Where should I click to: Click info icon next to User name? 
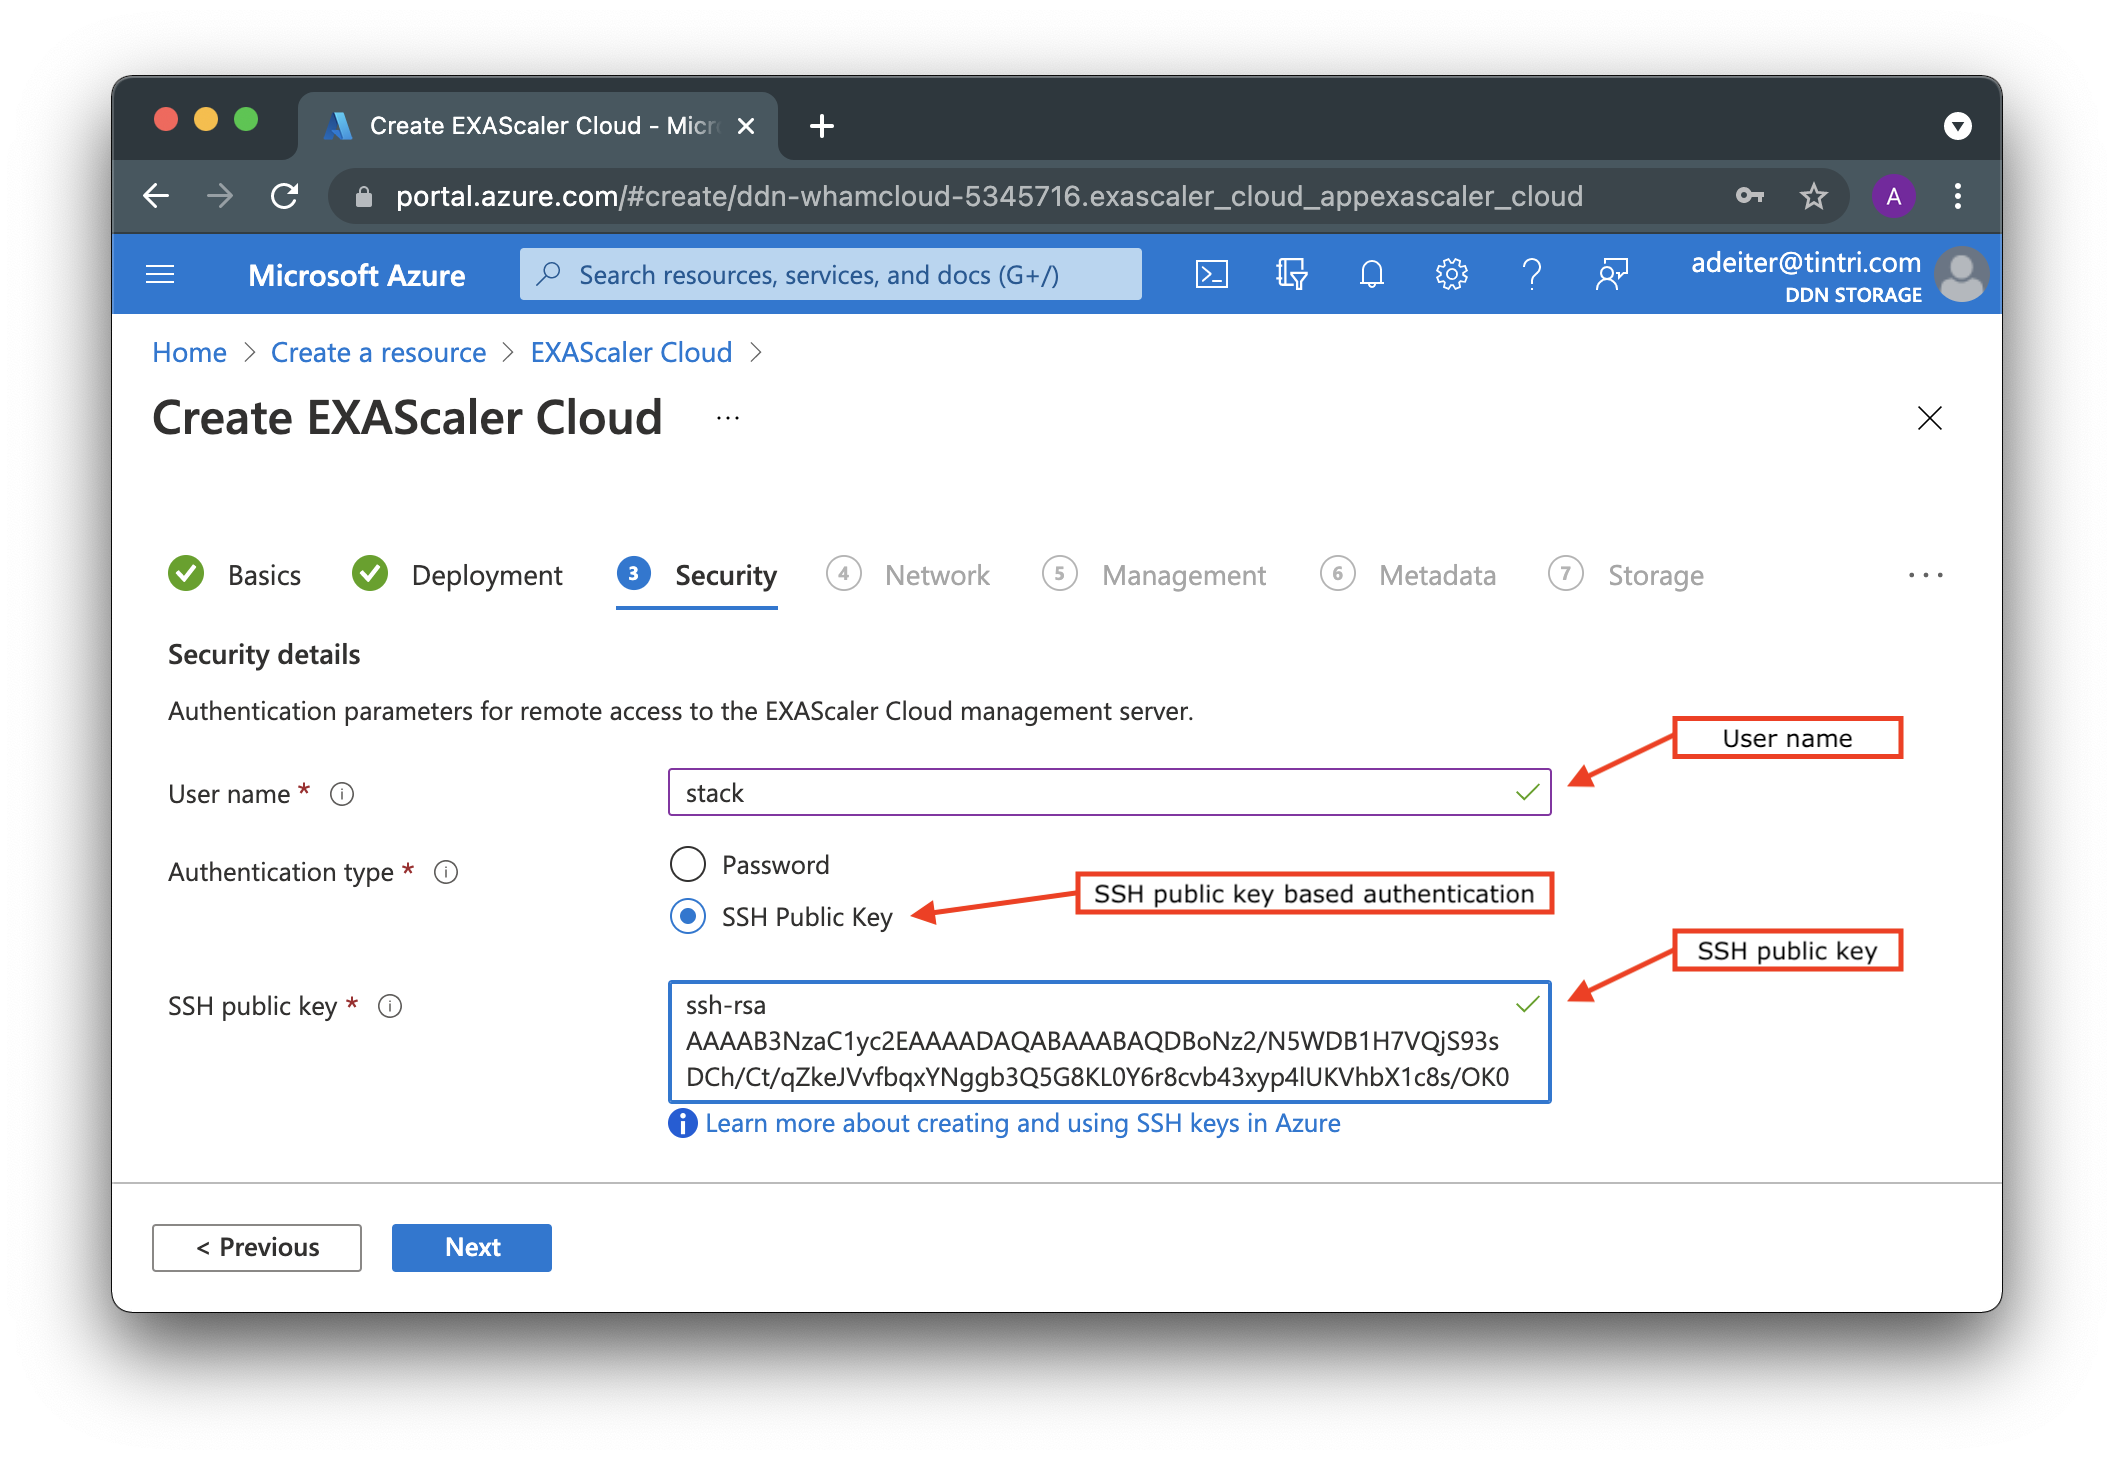point(342,794)
